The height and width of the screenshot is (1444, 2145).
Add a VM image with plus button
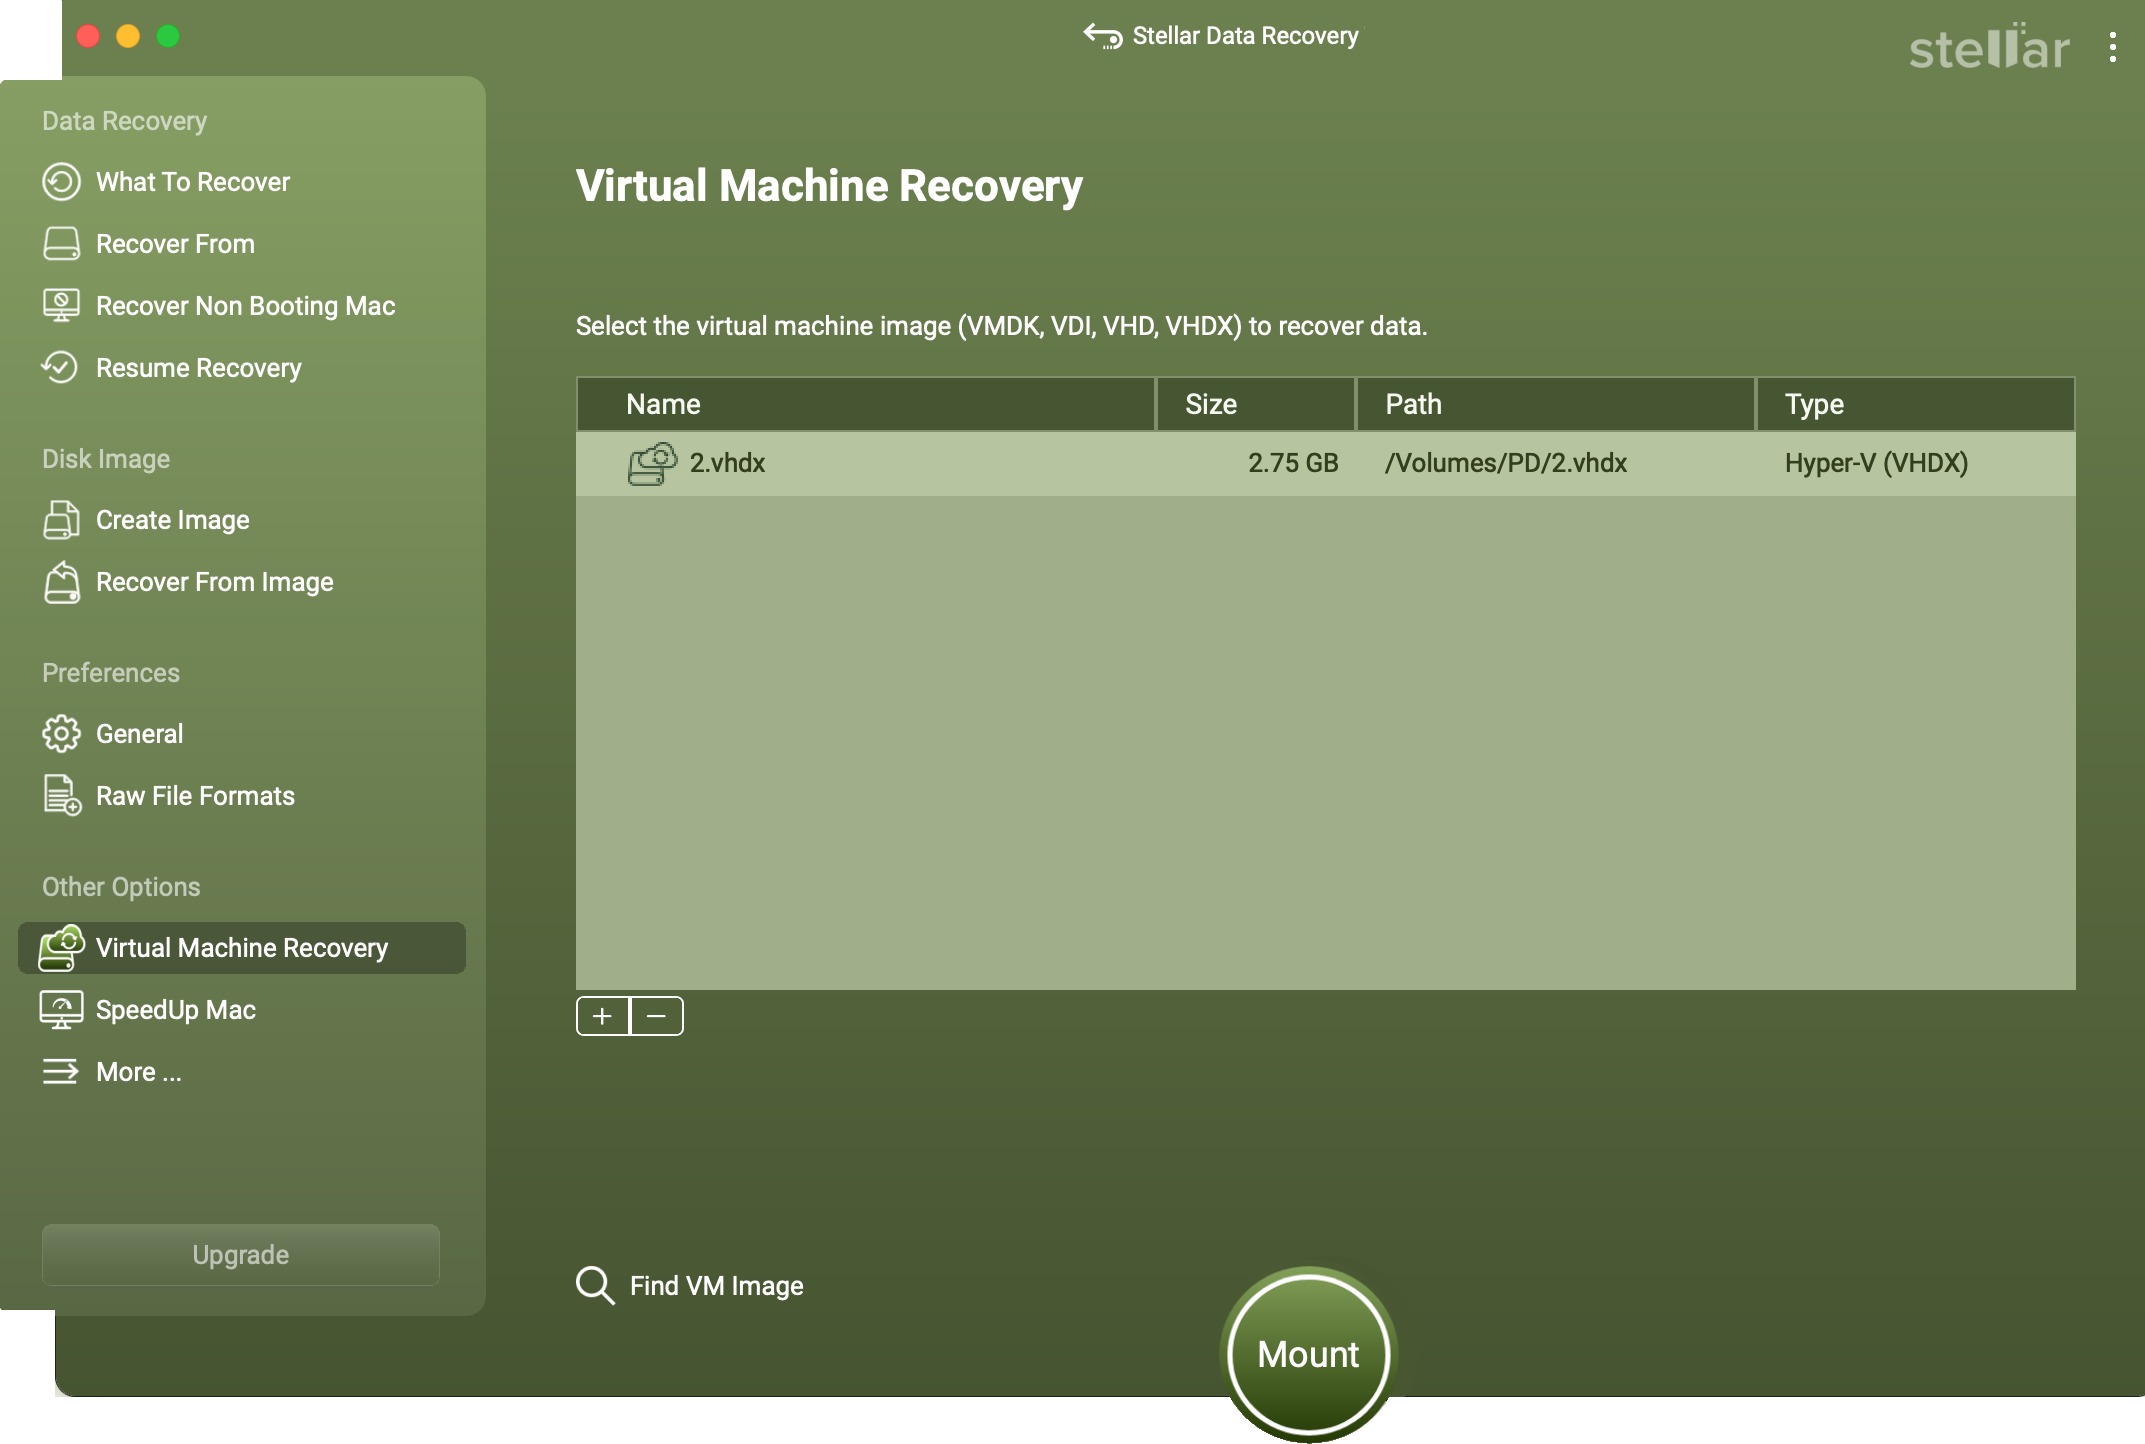click(602, 1016)
